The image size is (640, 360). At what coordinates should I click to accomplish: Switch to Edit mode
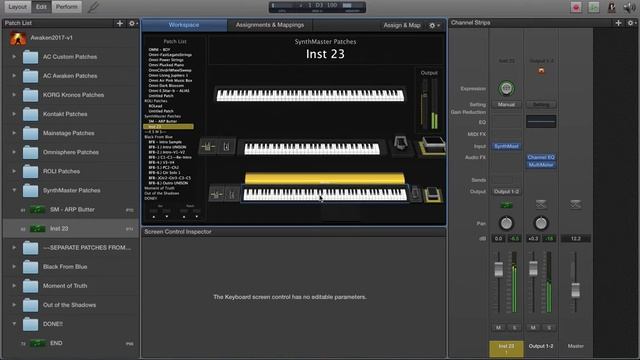point(41,7)
